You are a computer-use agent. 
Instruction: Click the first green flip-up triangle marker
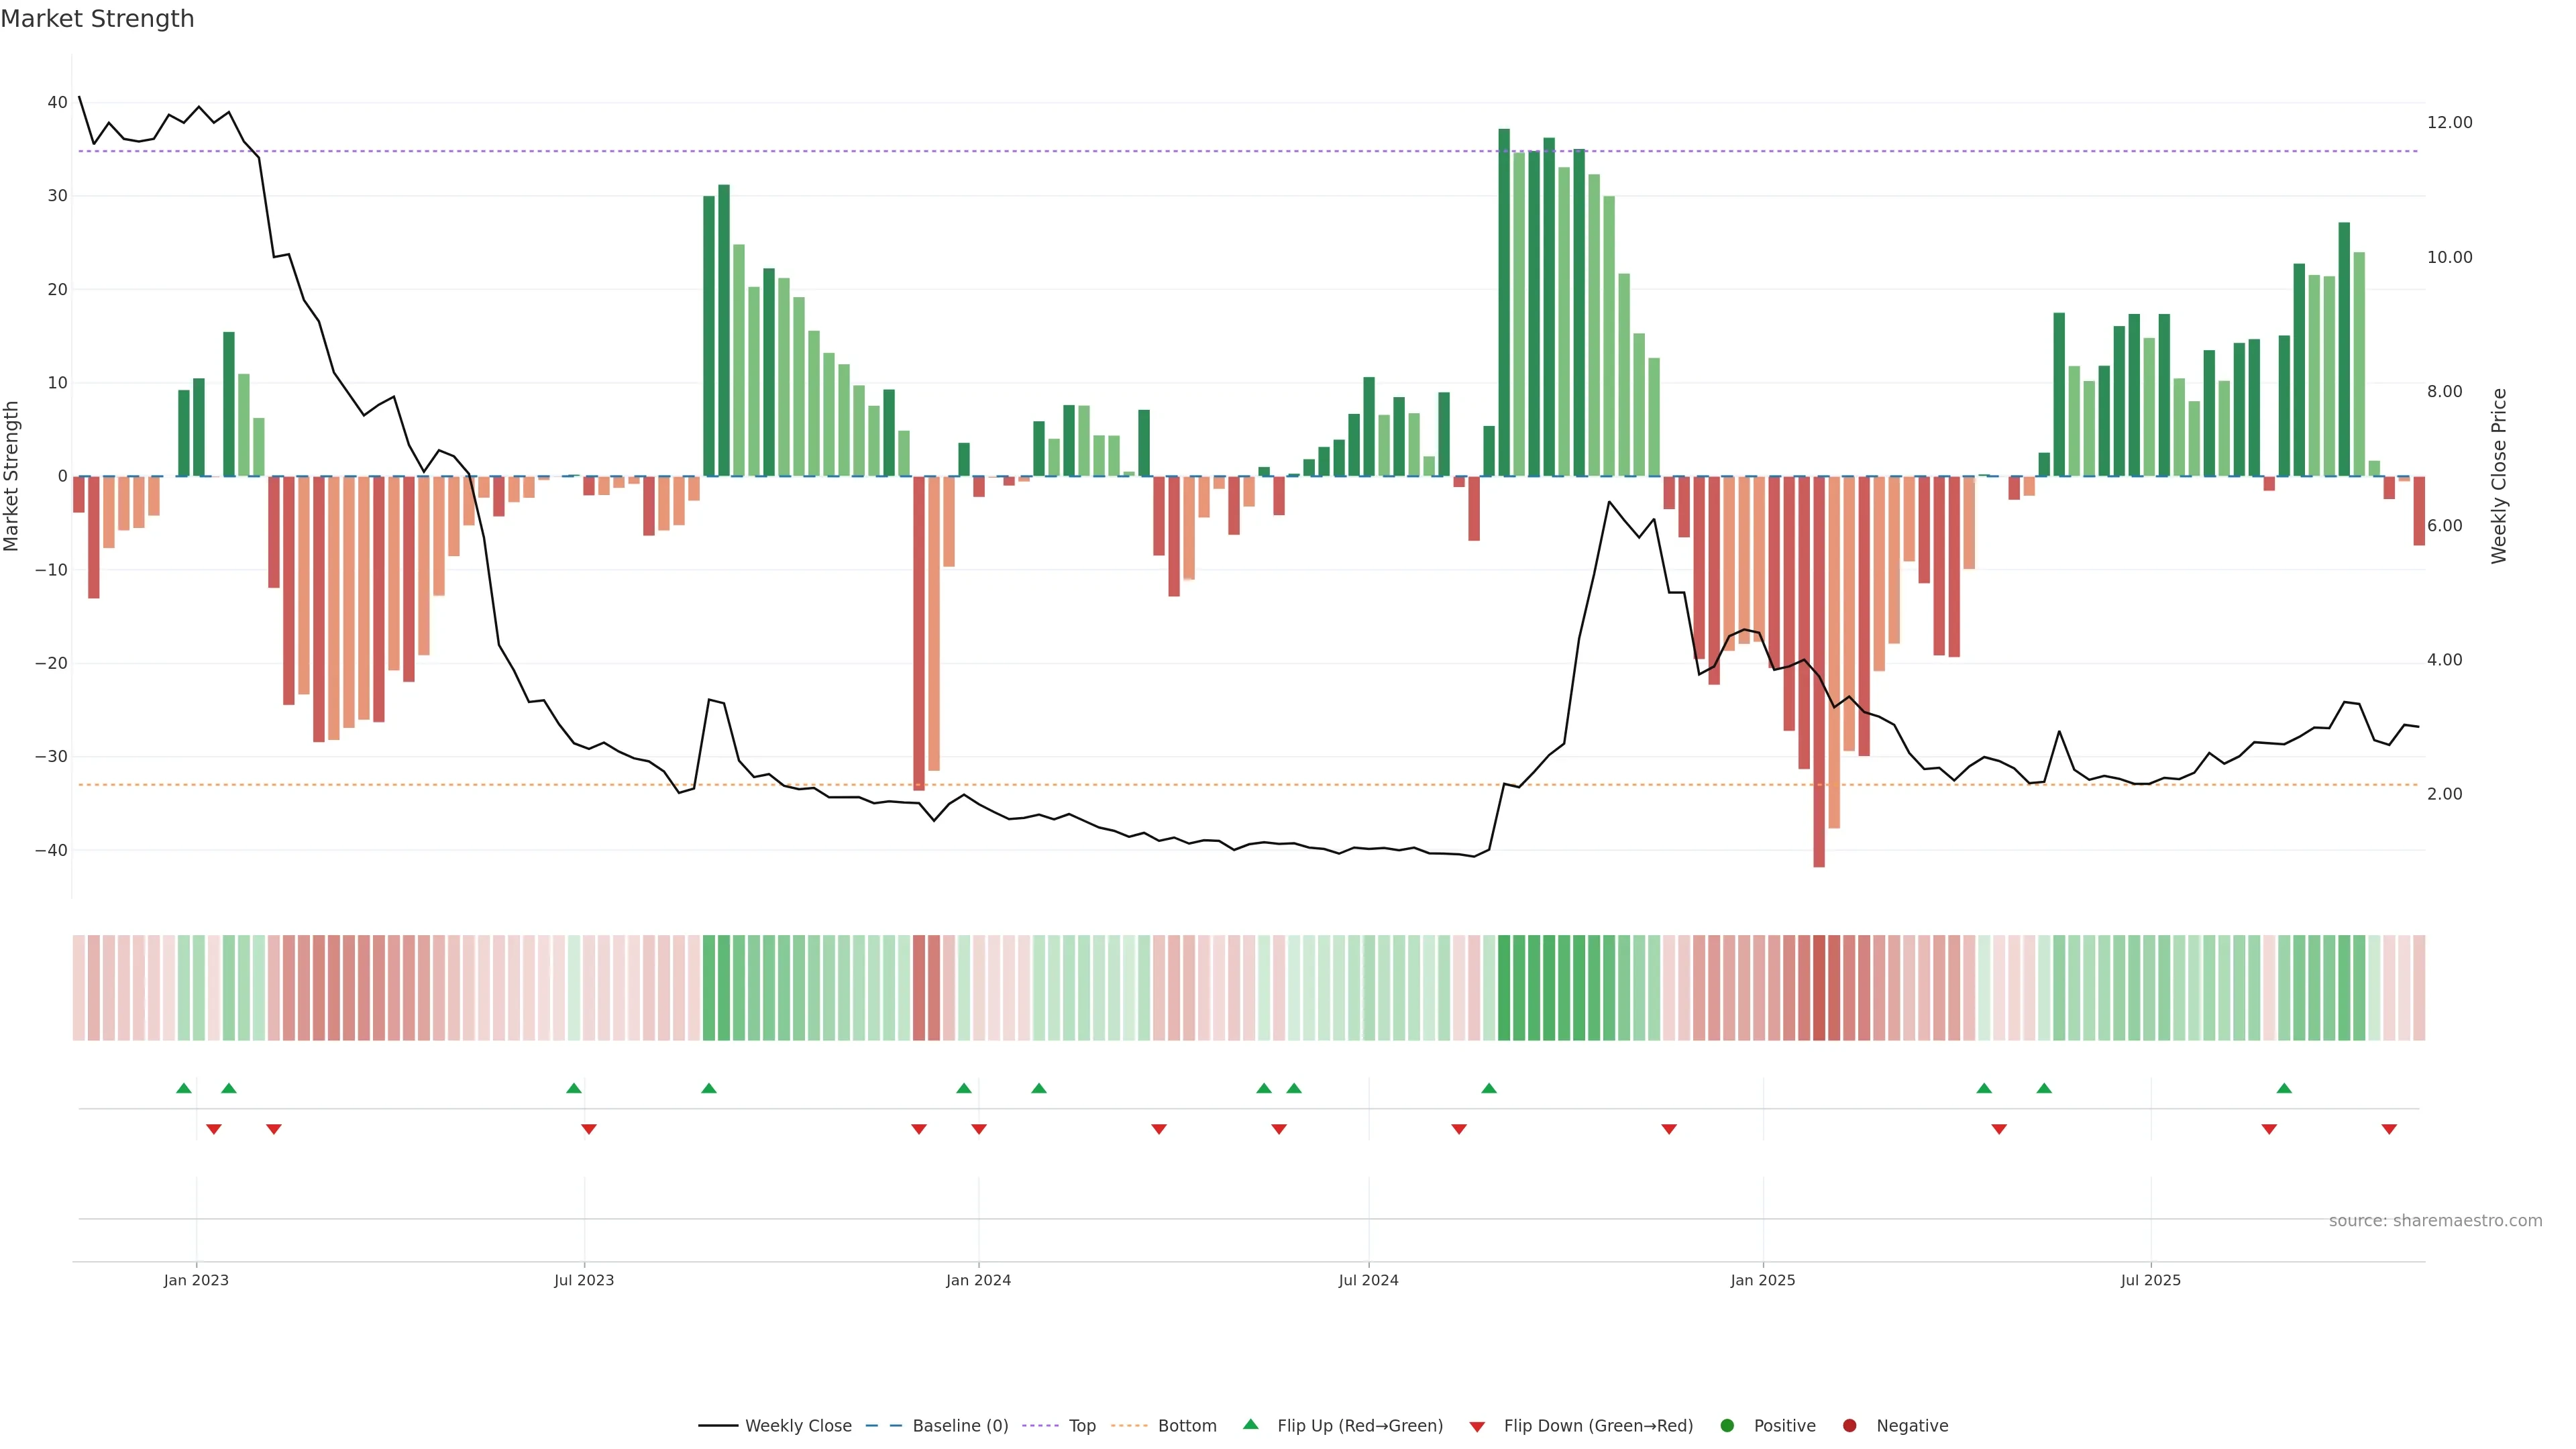click(184, 1088)
